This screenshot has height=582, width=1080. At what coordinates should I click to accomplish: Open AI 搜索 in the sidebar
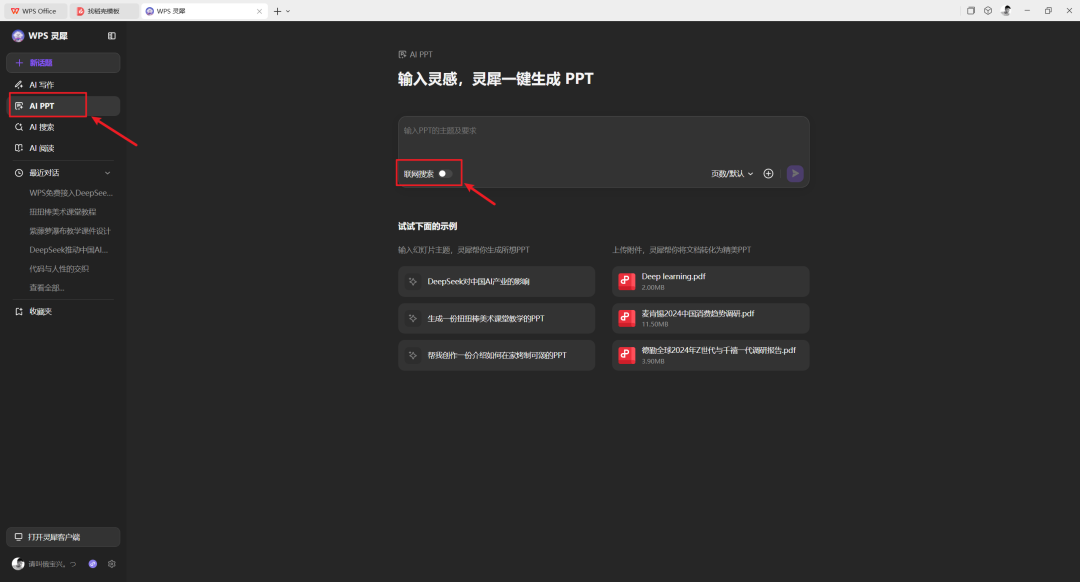(x=63, y=127)
